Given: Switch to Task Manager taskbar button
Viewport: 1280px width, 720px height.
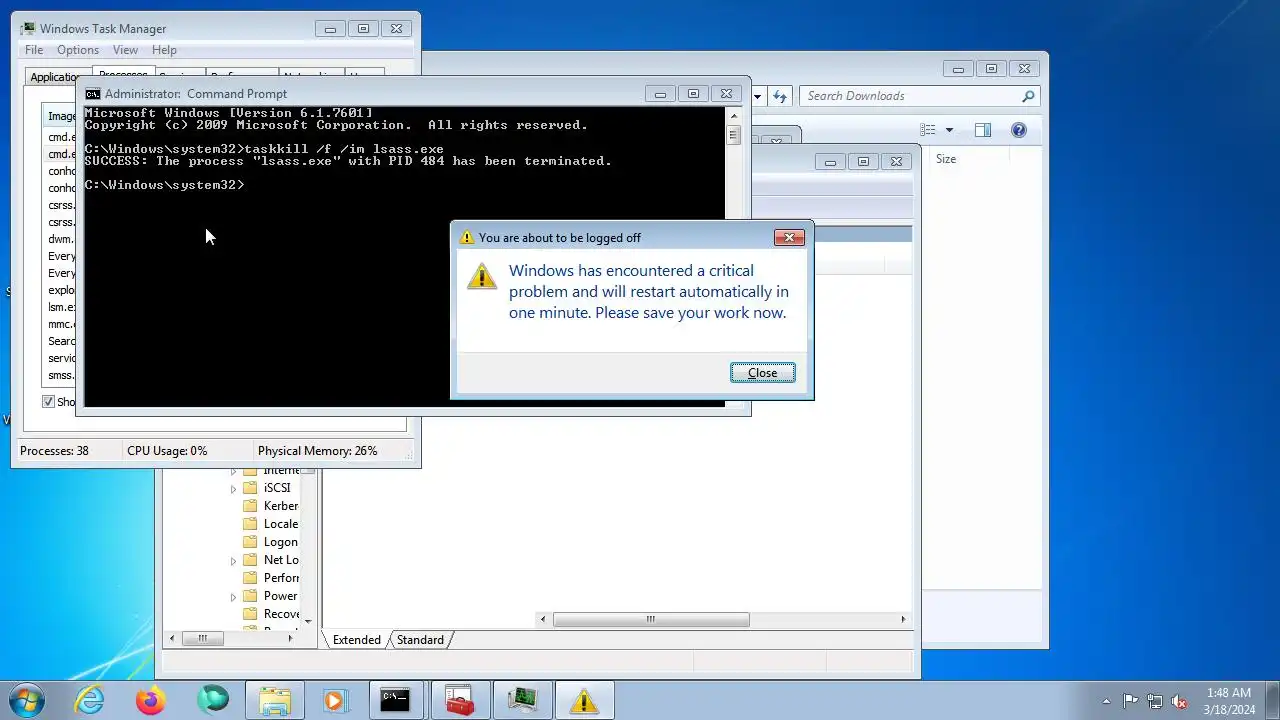Looking at the screenshot, I should click(522, 701).
